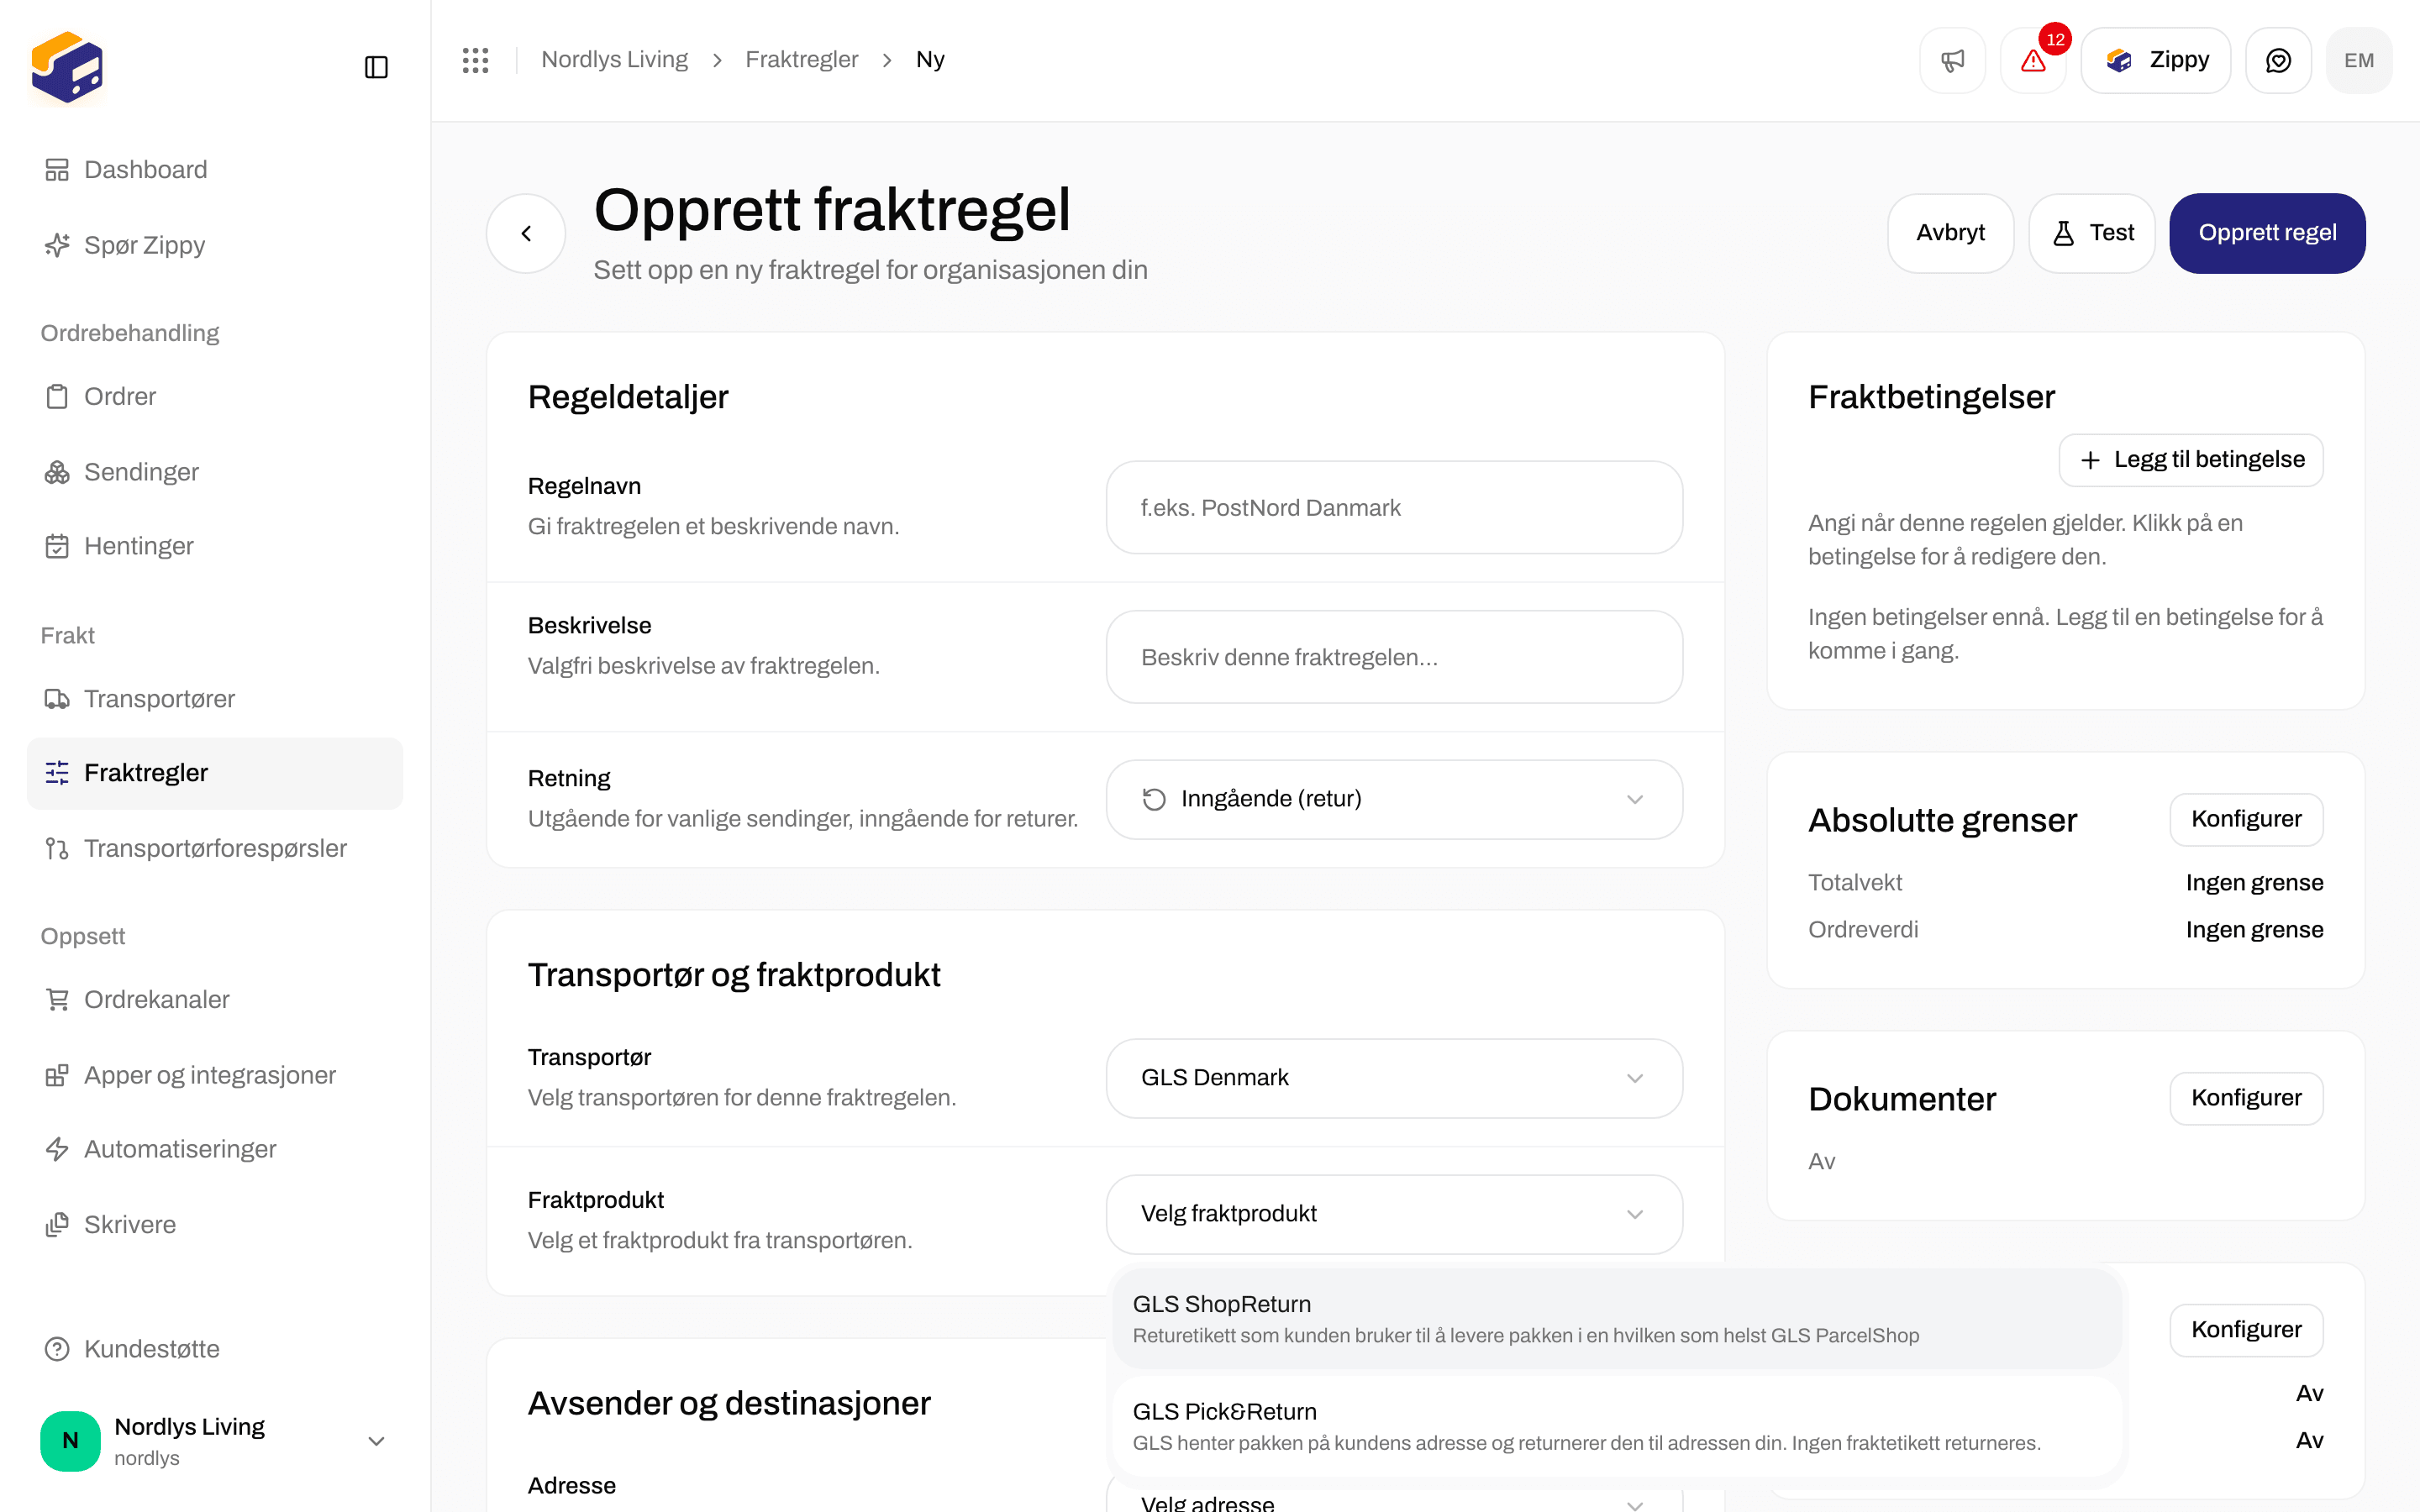Click the Dashboard icon in sidebar
This screenshot has height=1512, width=2420.
[x=57, y=170]
